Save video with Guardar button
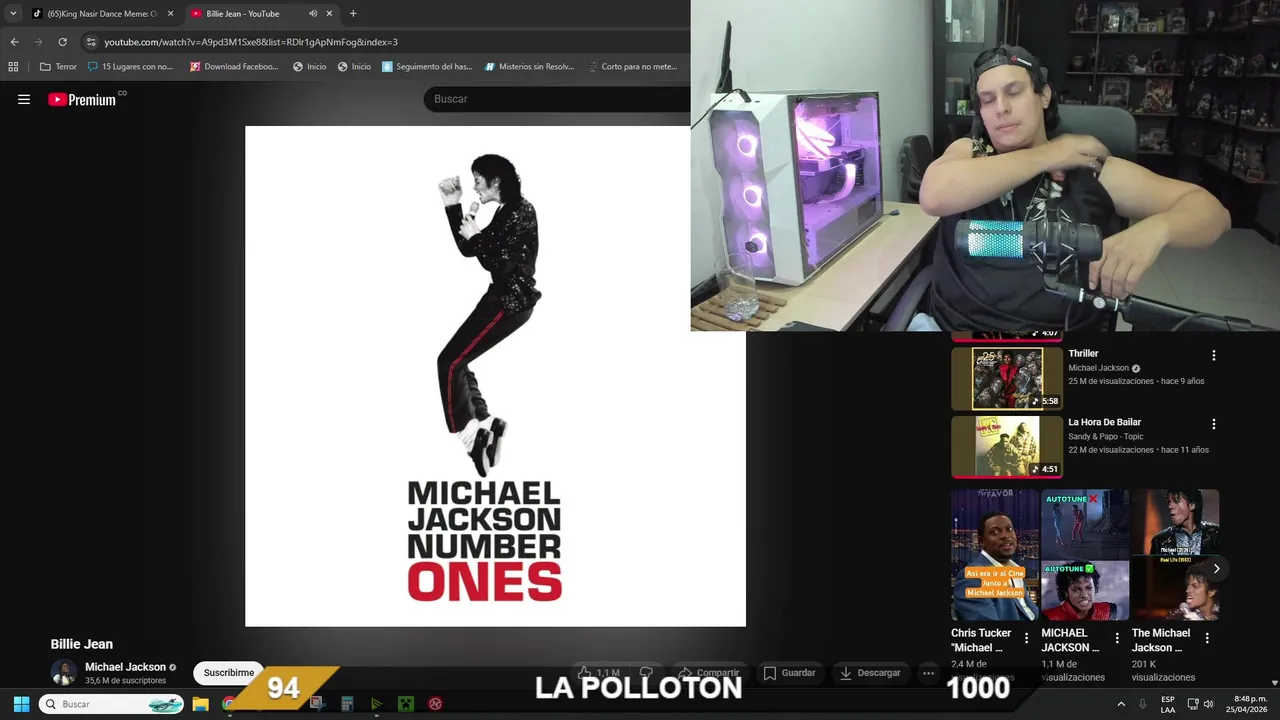The height and width of the screenshot is (720, 1280). tap(790, 673)
